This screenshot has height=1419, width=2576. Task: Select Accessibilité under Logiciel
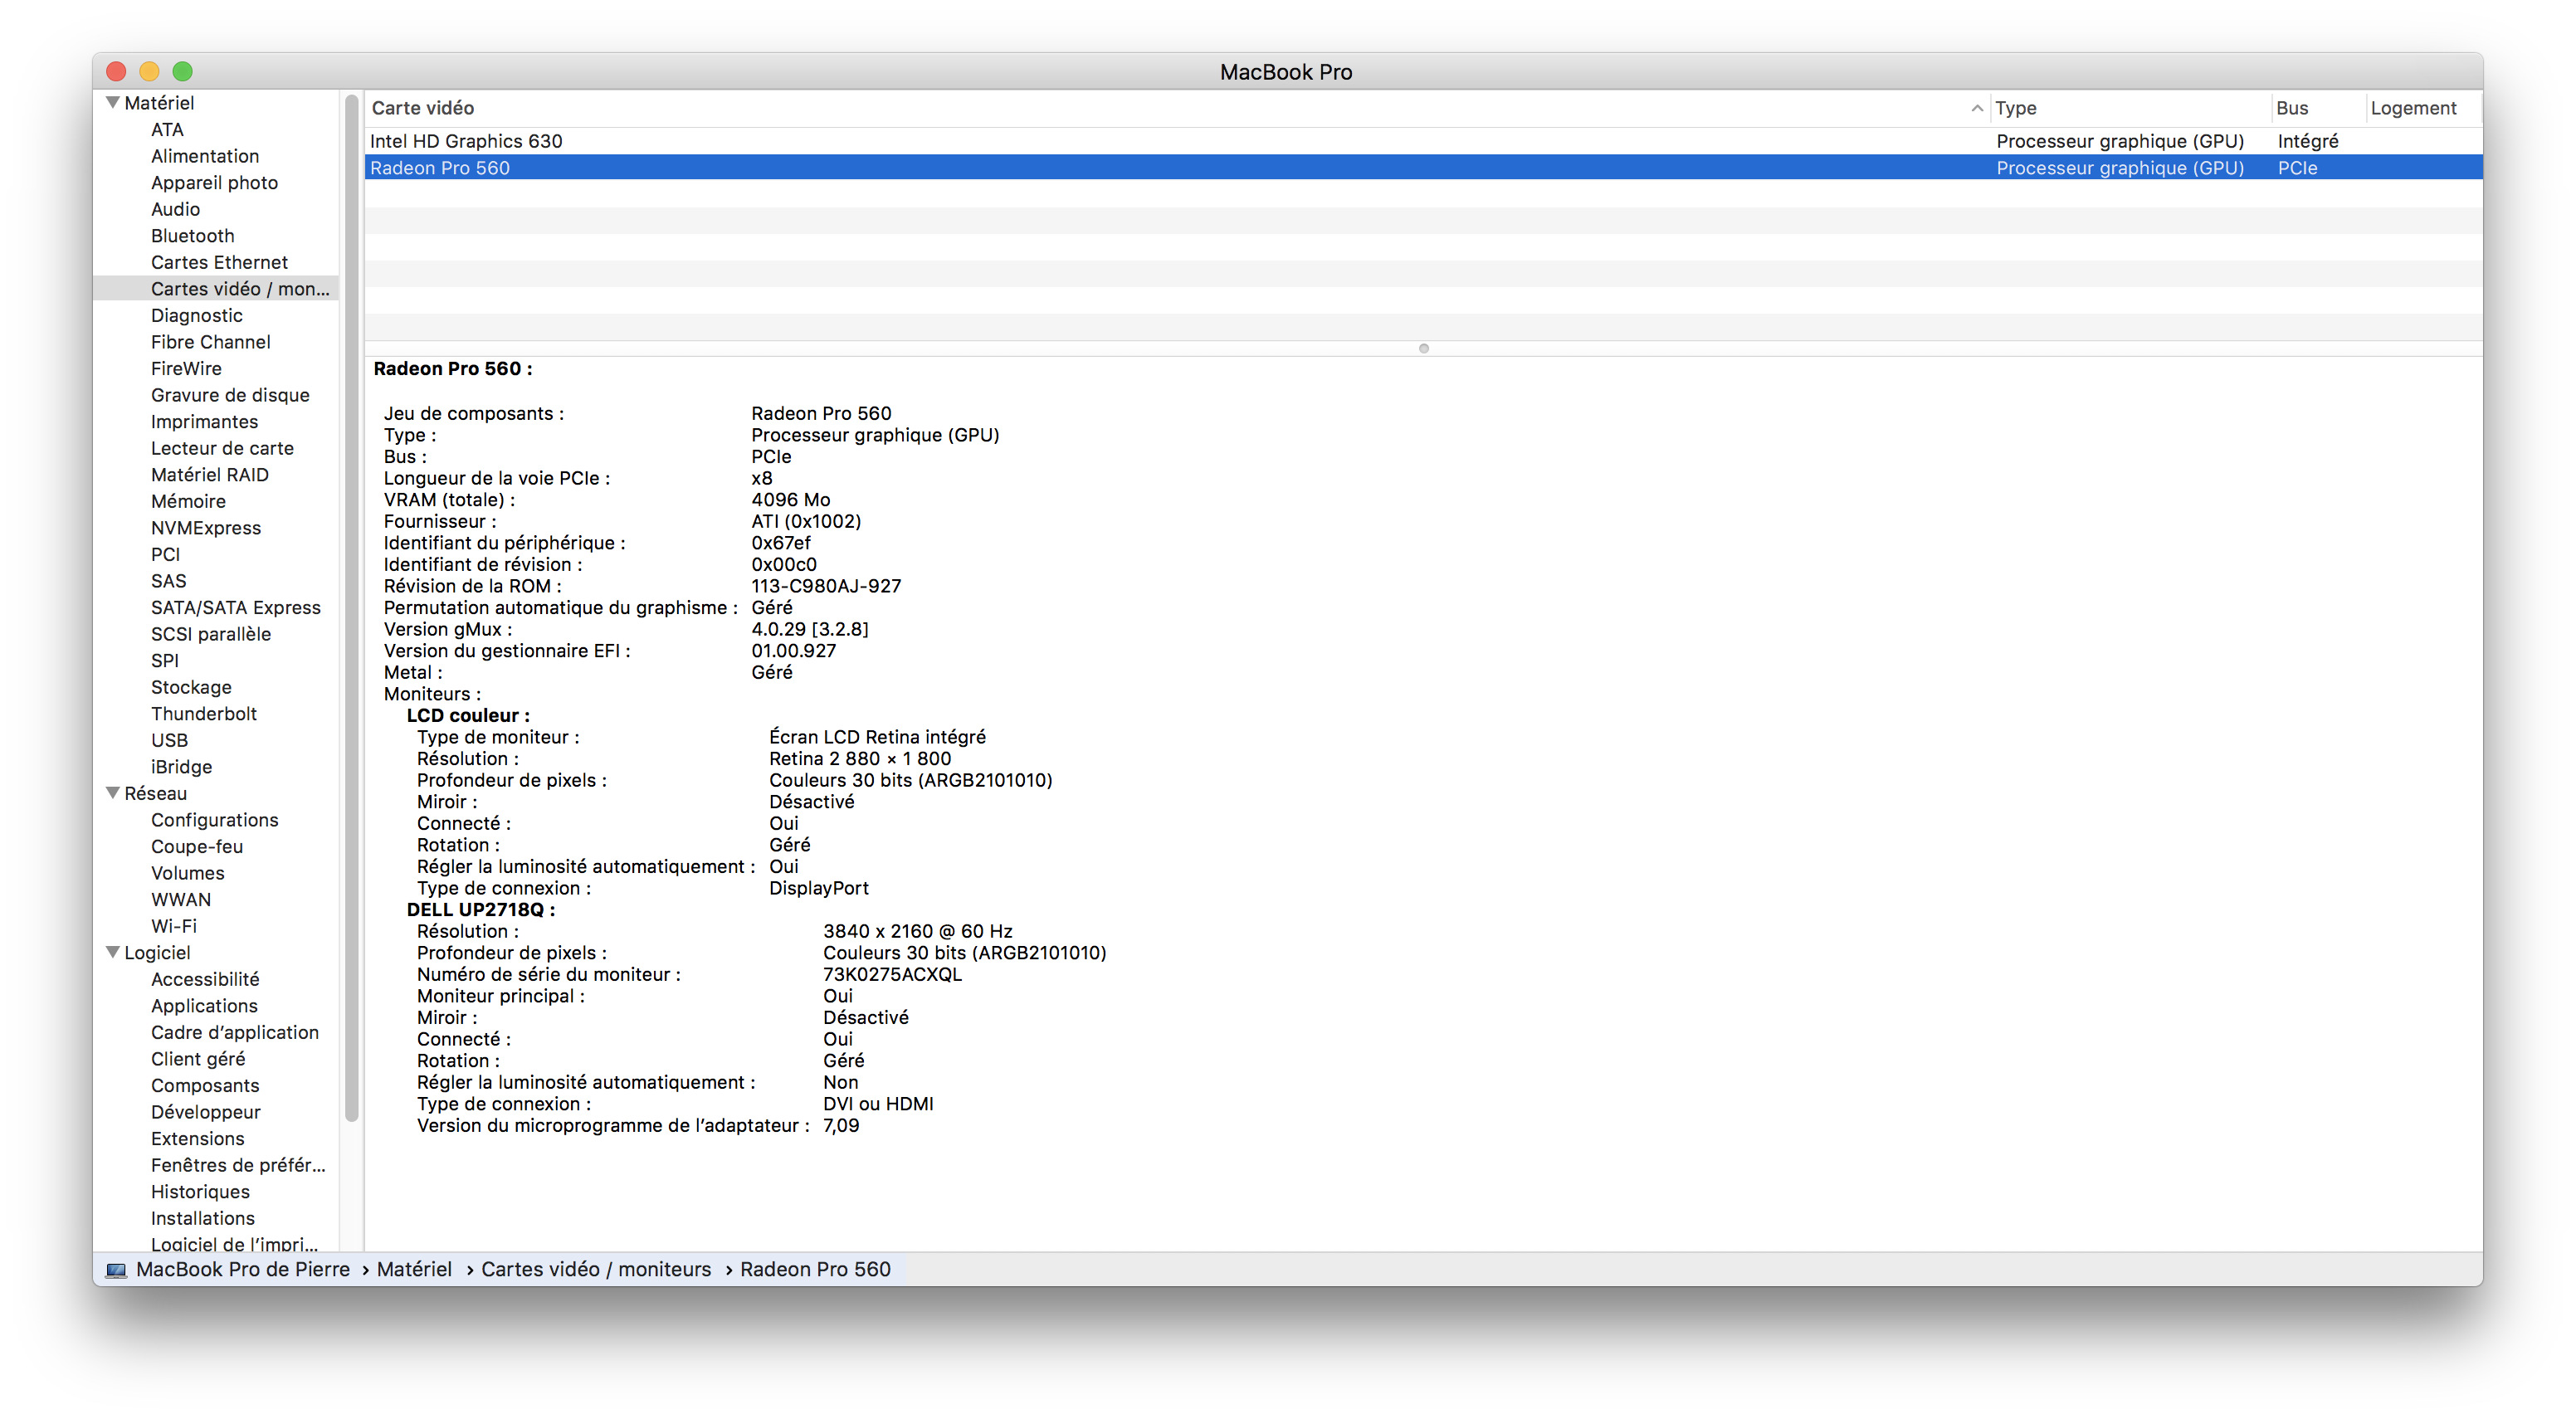click(x=205, y=979)
